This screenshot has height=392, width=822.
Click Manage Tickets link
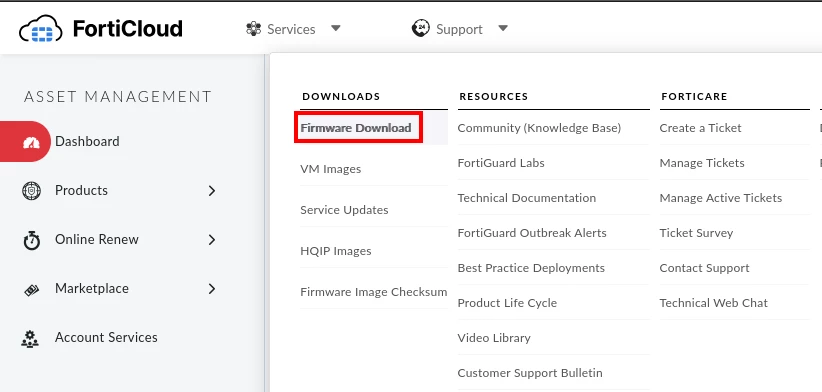click(702, 163)
